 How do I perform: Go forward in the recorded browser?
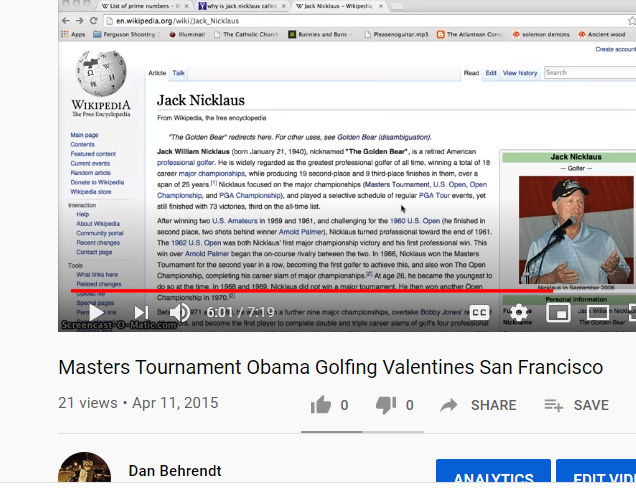pos(80,21)
